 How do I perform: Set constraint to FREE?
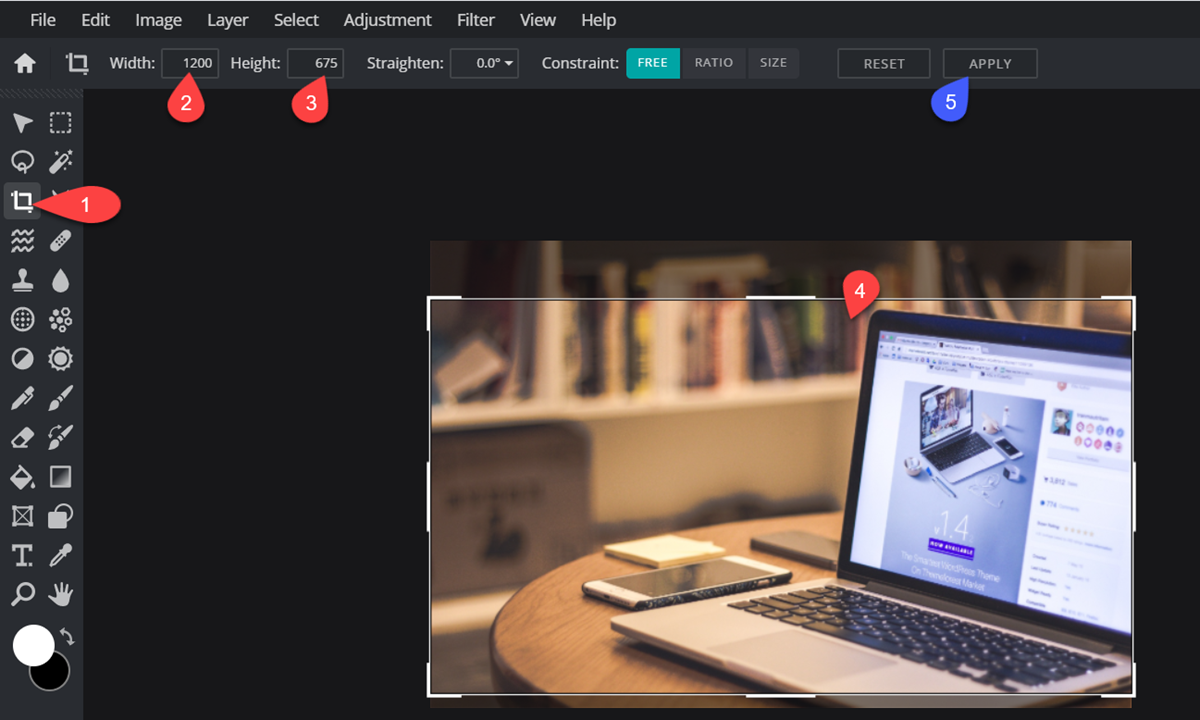tap(652, 63)
